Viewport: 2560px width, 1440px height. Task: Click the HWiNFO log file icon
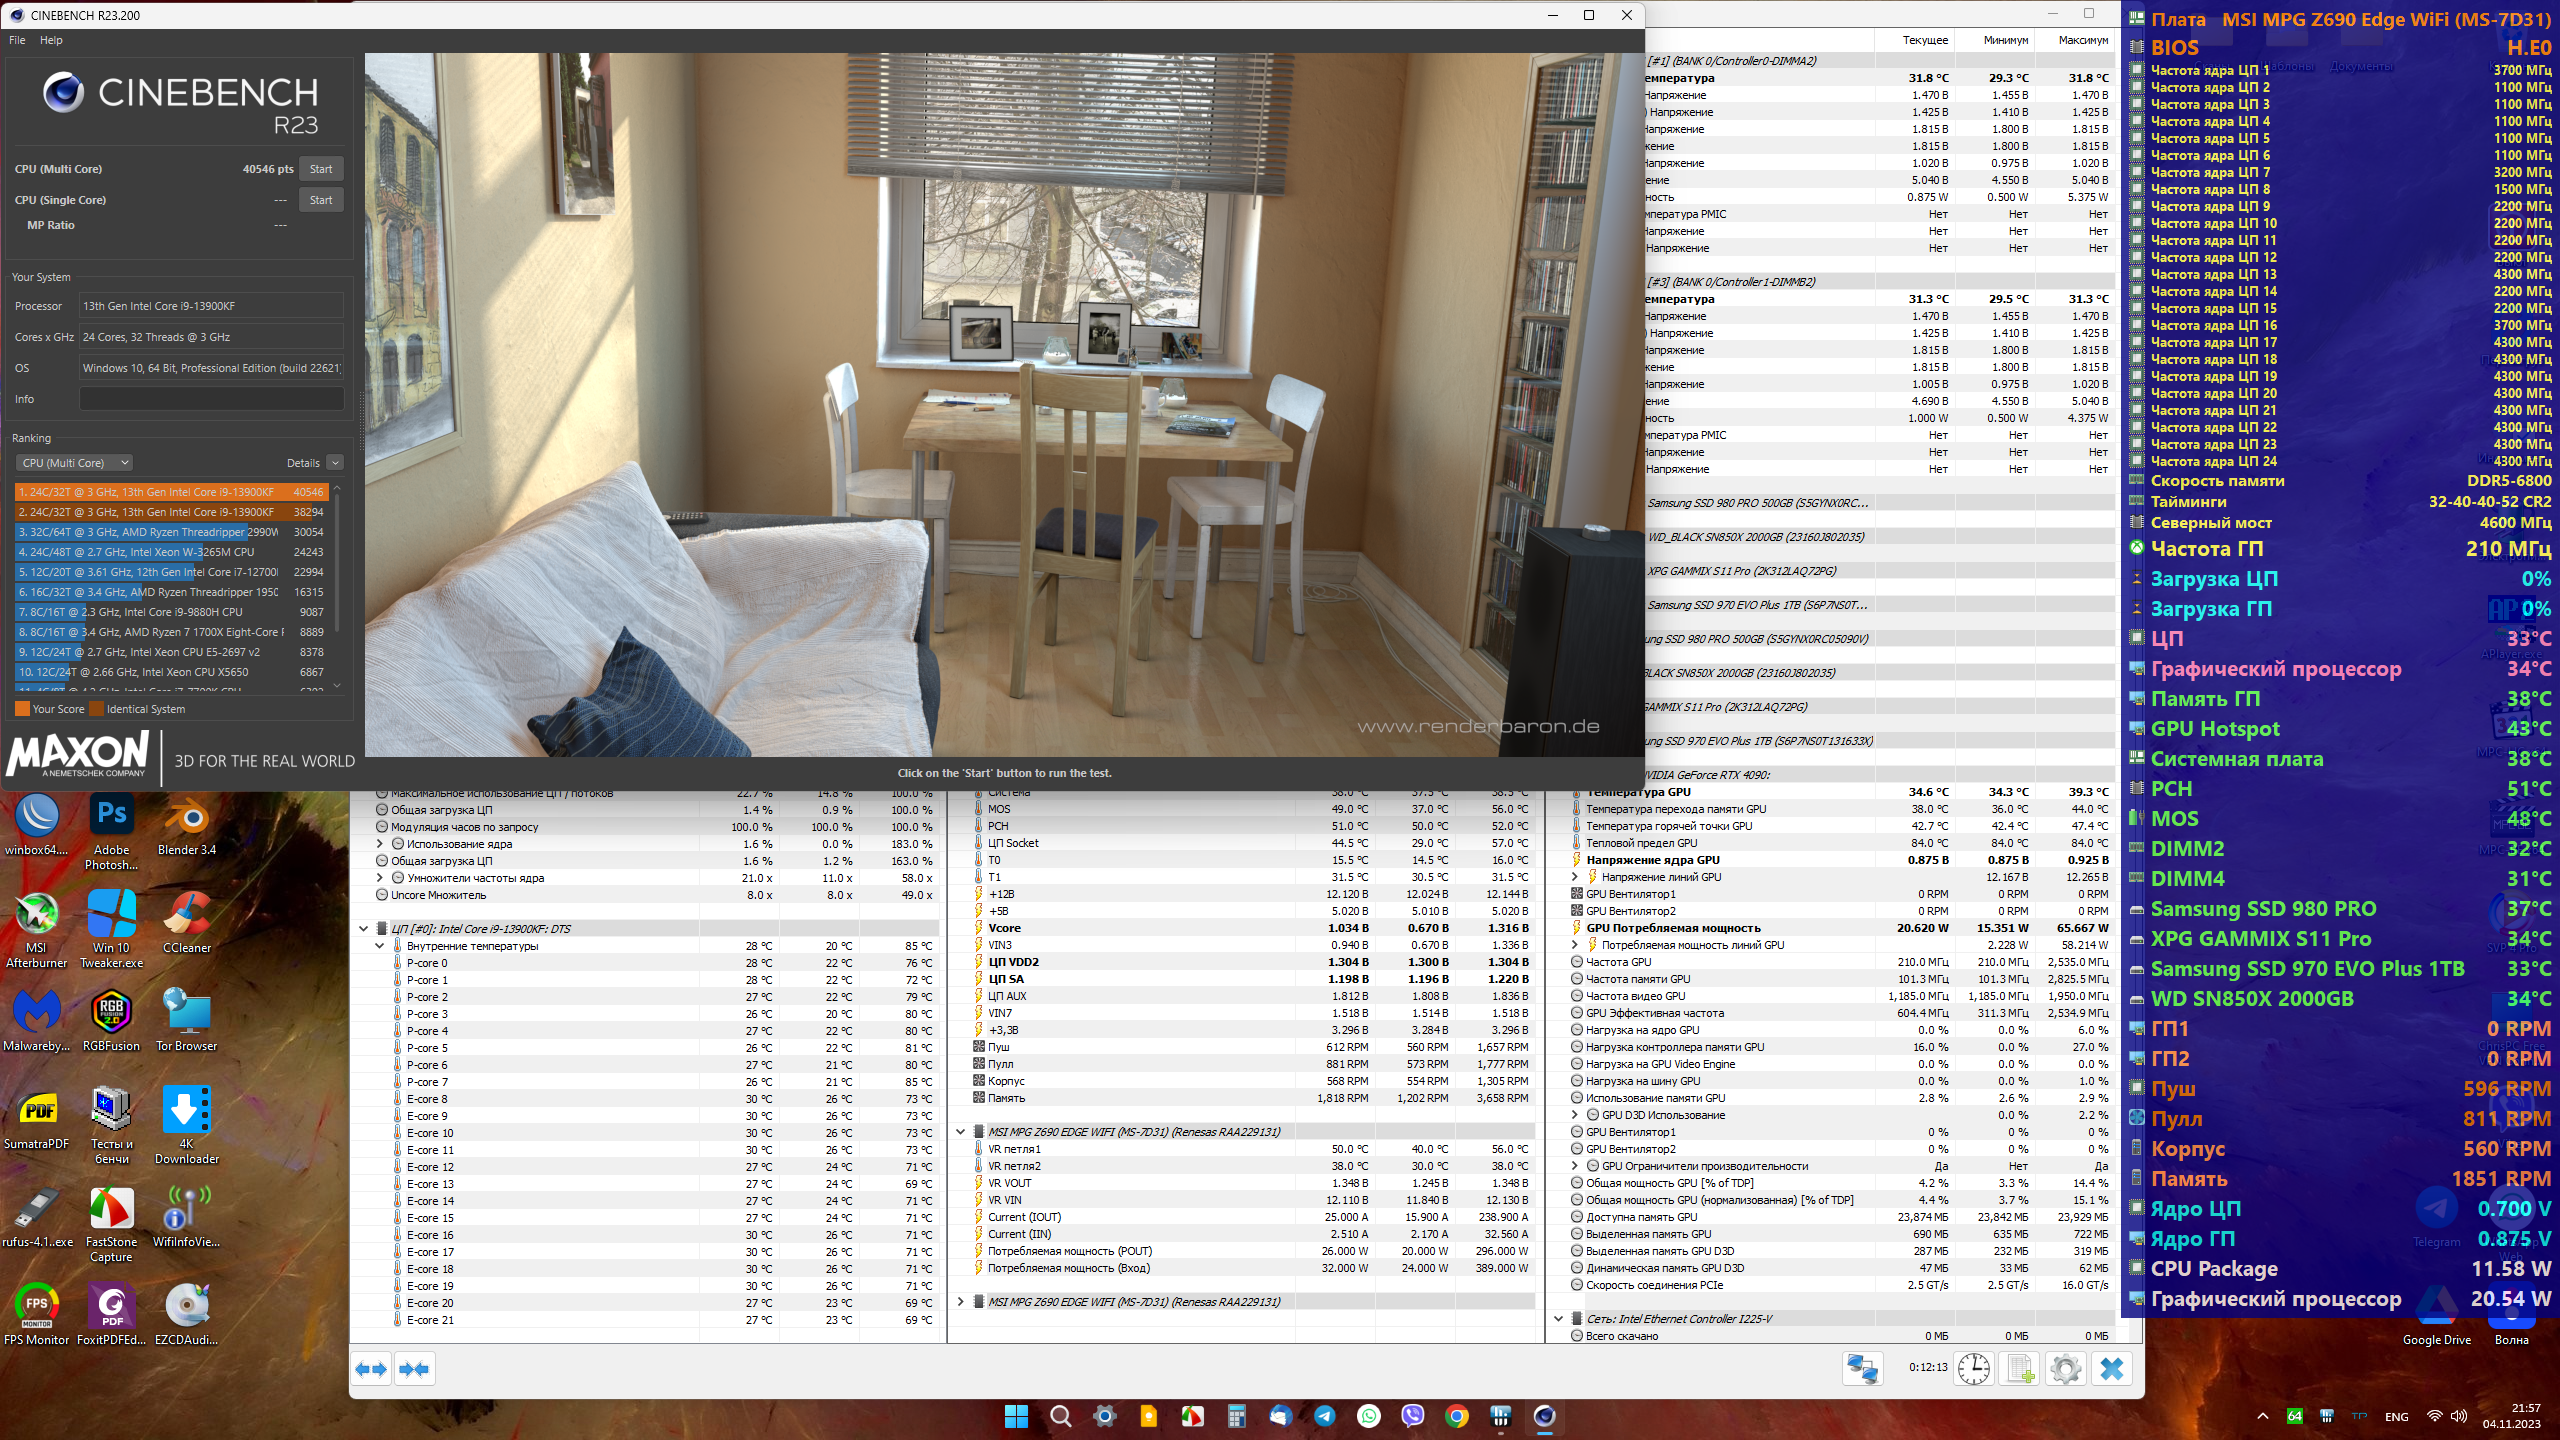point(2019,1369)
